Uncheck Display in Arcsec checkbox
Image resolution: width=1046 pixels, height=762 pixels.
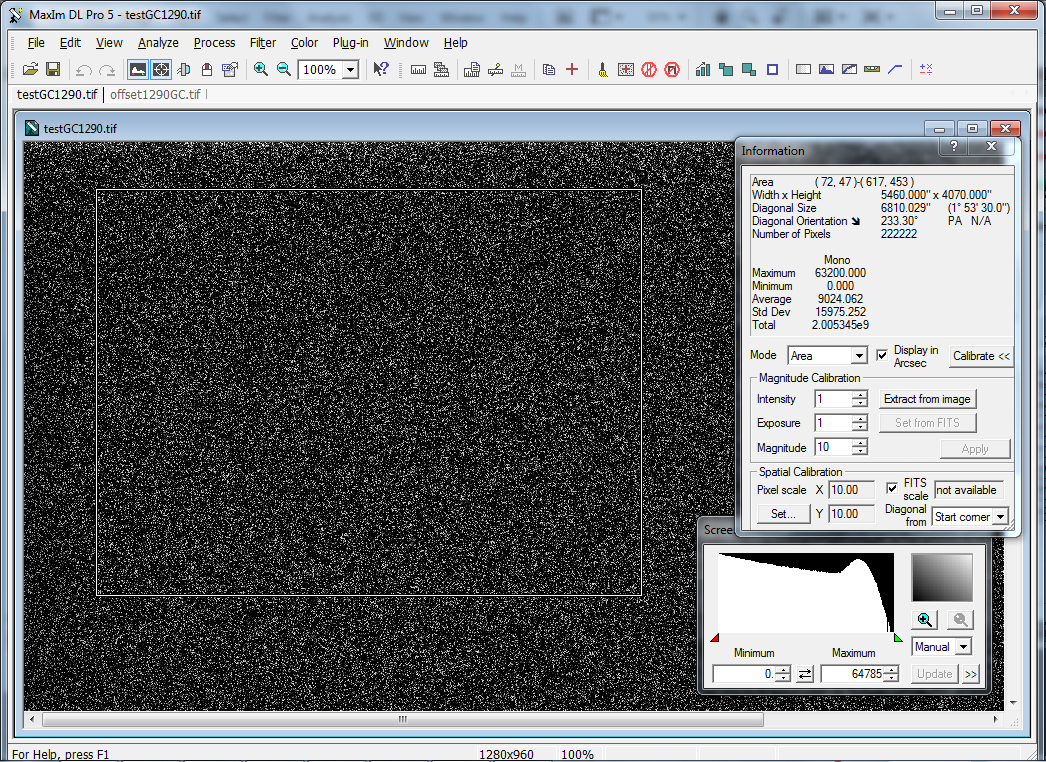pyautogui.click(x=882, y=355)
